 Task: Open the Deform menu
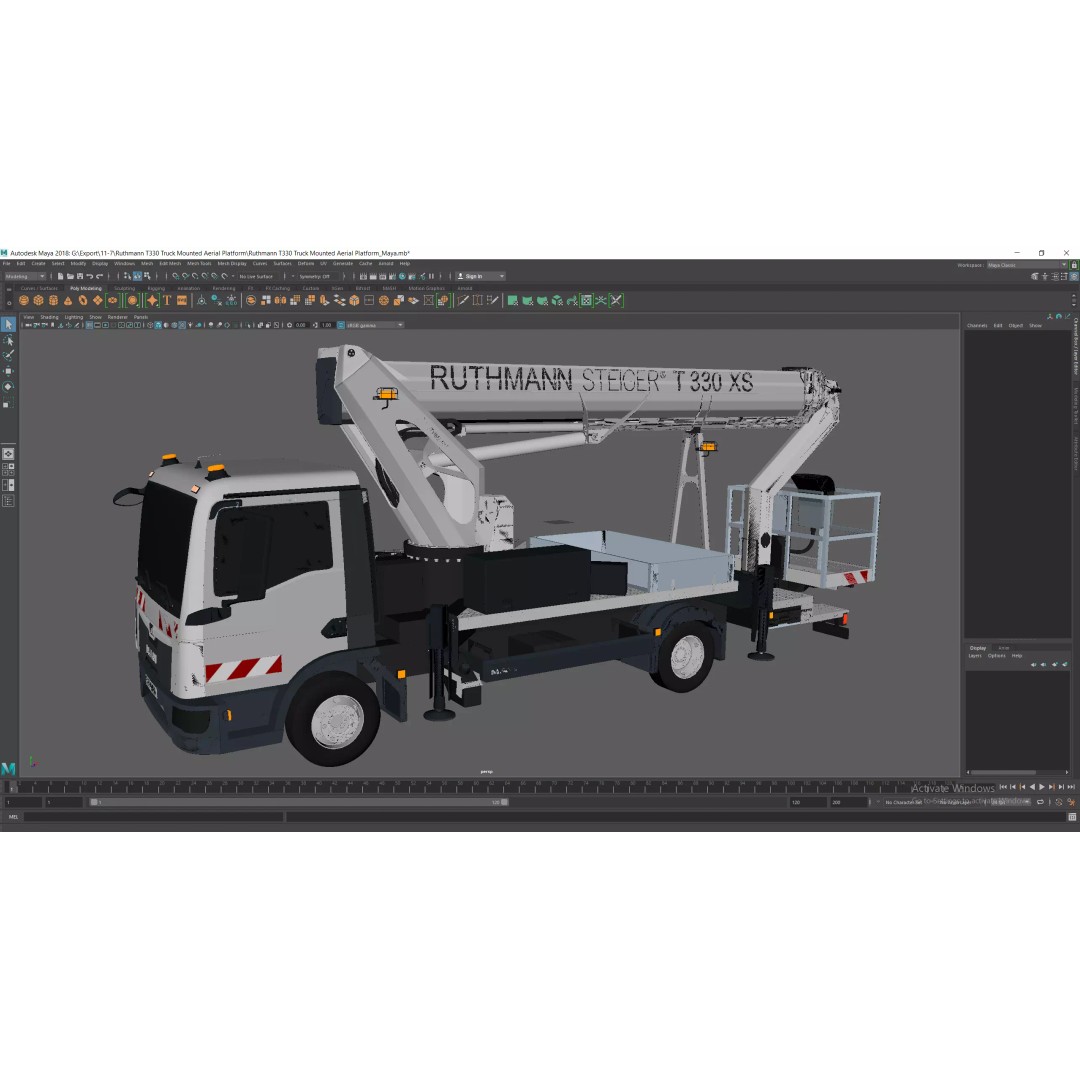(306, 263)
